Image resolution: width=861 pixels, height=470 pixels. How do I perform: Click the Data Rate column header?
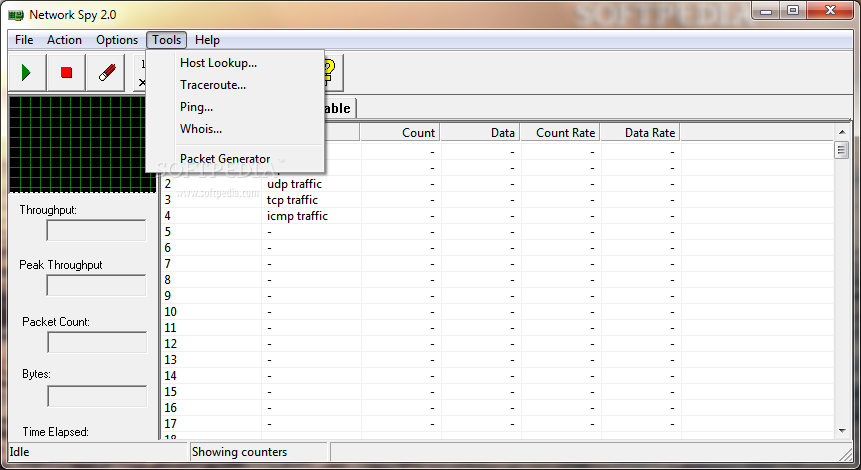[x=640, y=133]
